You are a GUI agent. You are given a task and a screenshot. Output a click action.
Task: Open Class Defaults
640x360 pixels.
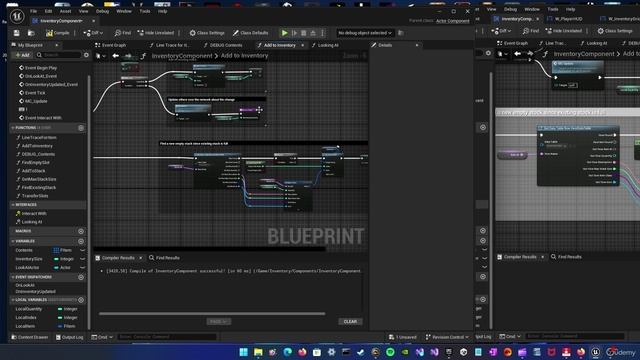point(250,33)
